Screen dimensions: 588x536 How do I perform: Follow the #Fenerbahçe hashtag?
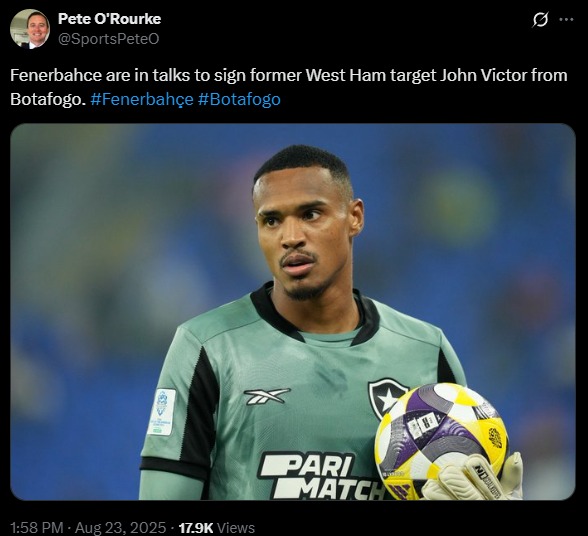point(142,99)
